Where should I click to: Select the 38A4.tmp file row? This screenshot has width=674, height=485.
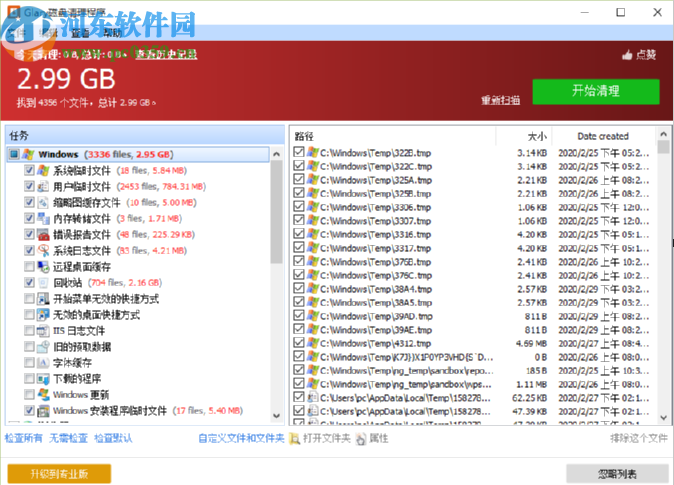click(x=473, y=289)
